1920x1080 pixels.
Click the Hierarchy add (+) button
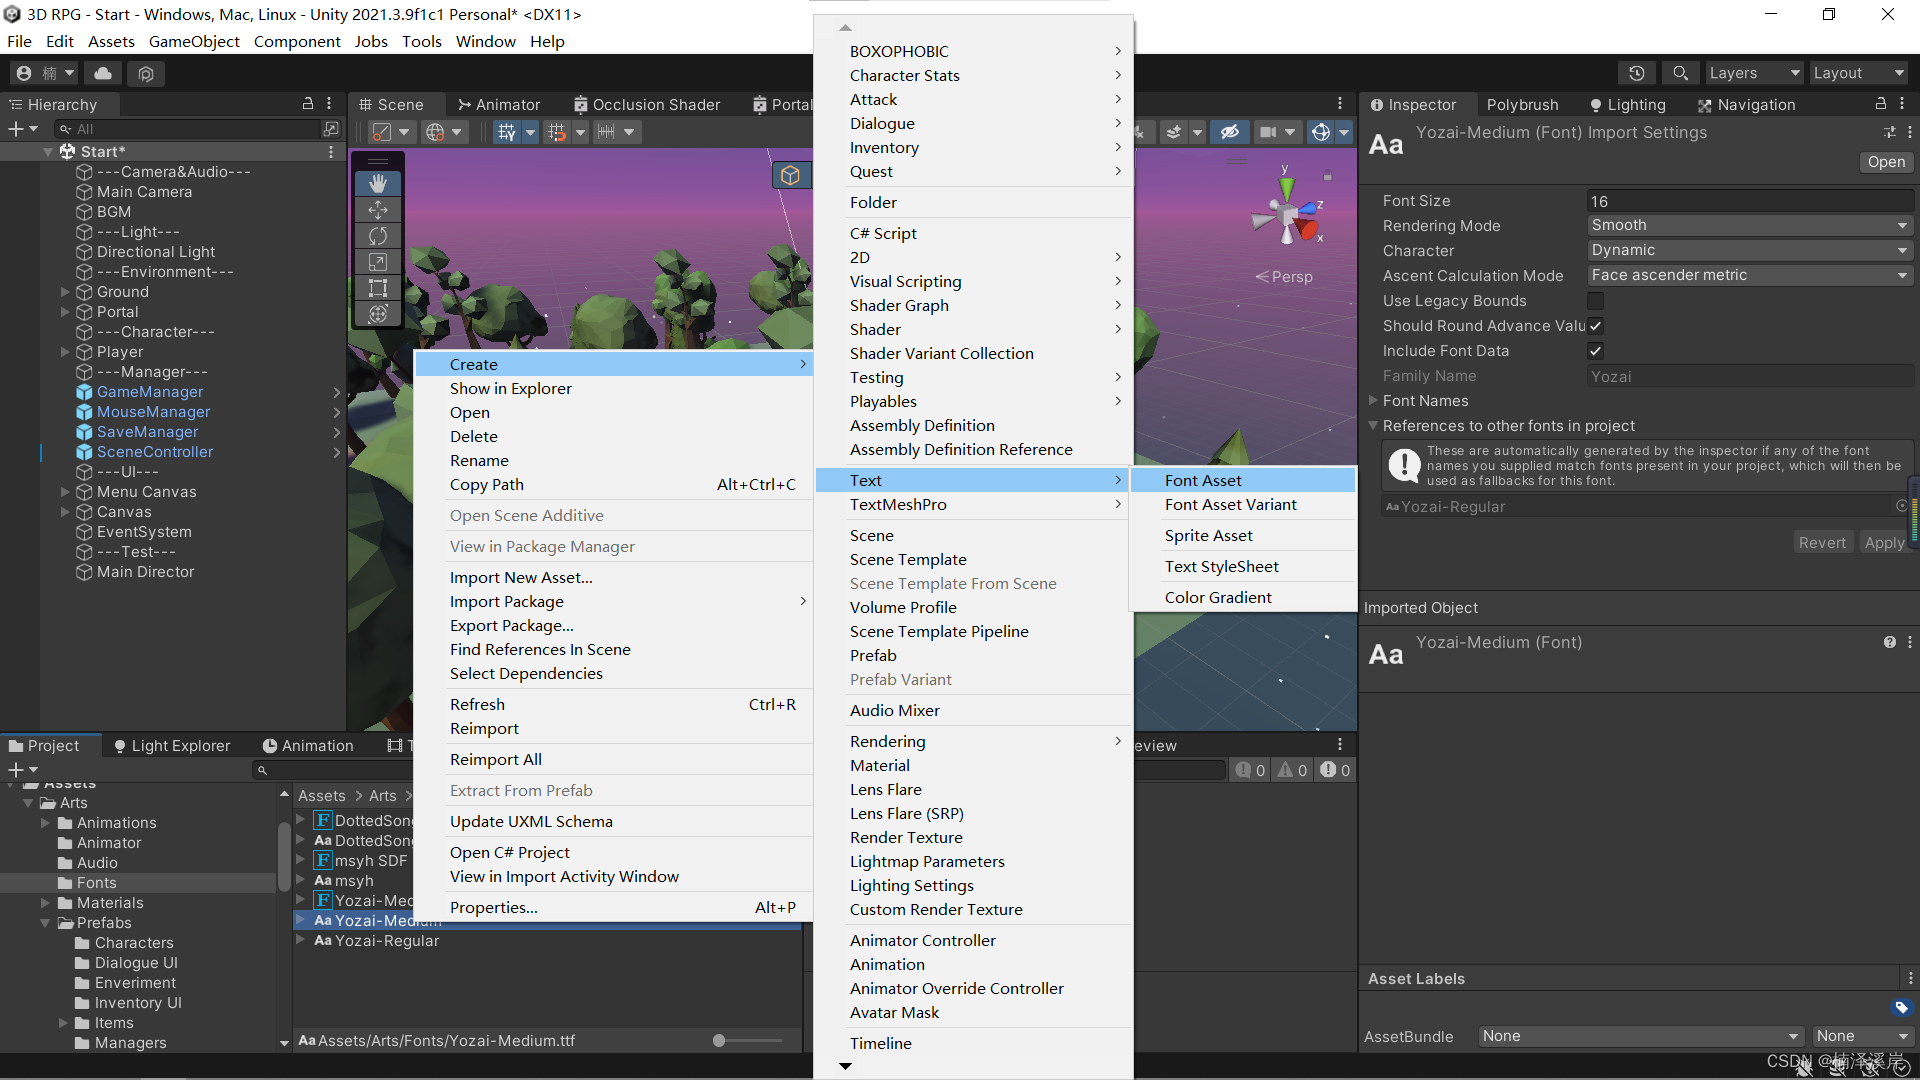click(22, 129)
